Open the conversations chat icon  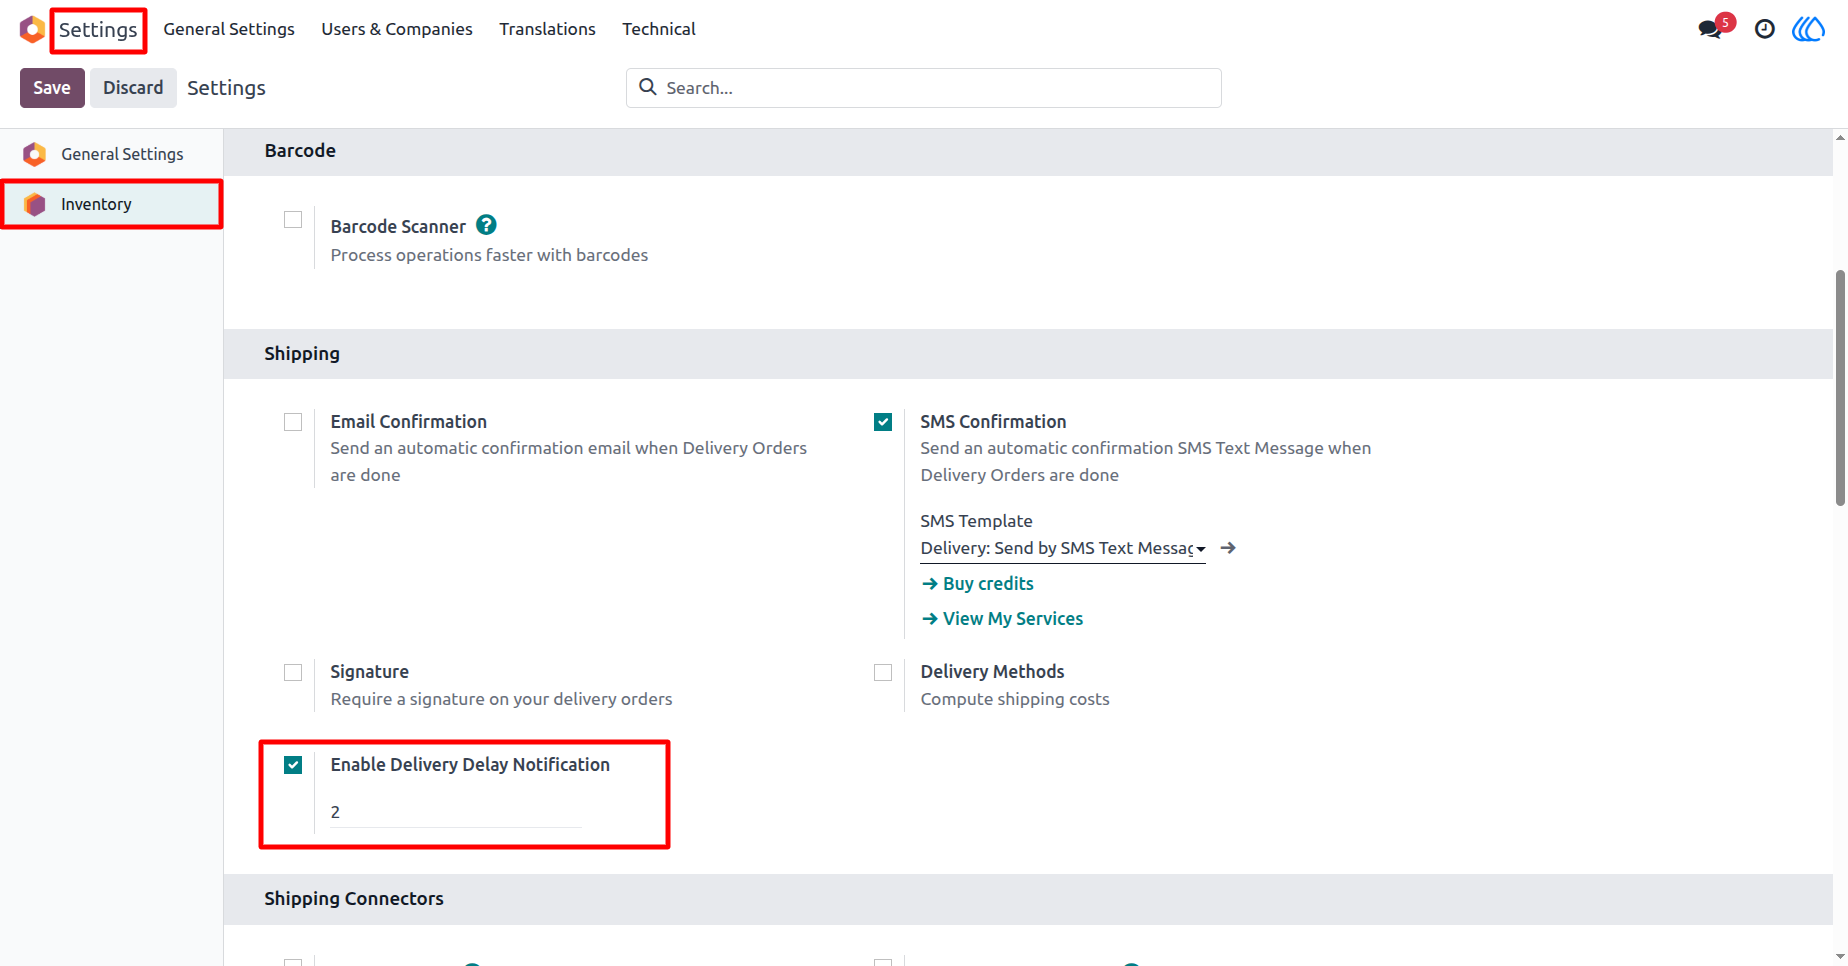click(1711, 29)
